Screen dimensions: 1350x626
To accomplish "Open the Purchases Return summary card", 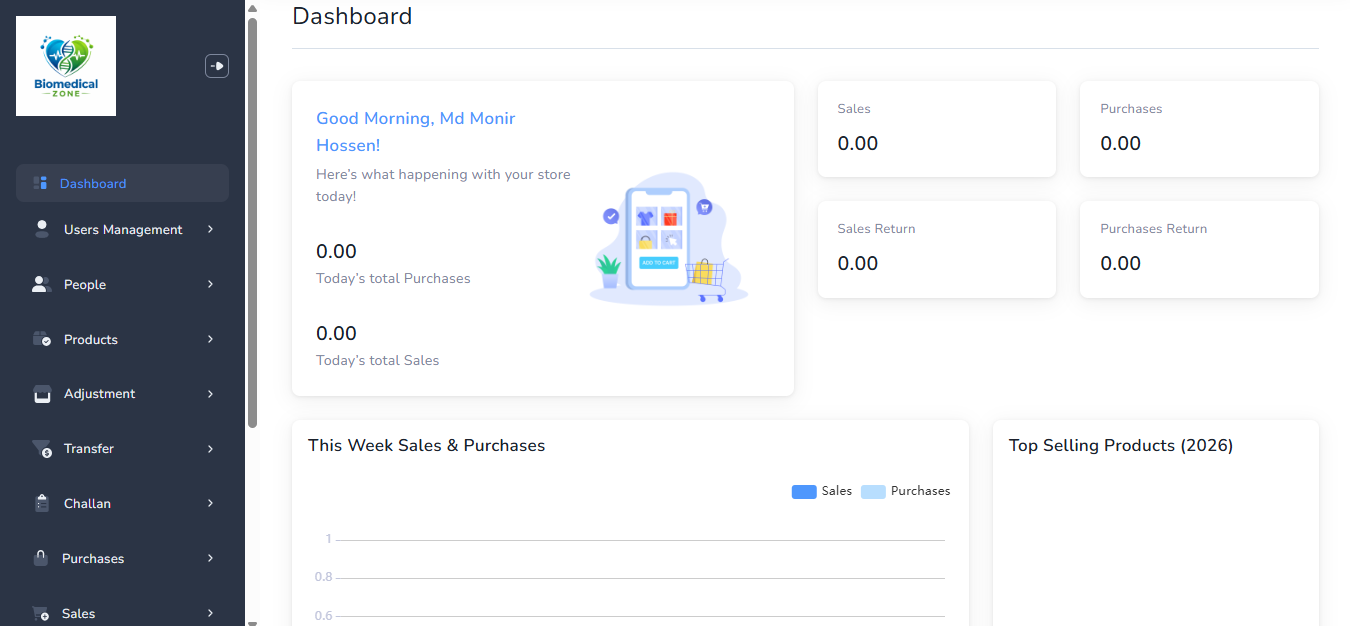I will point(1199,249).
